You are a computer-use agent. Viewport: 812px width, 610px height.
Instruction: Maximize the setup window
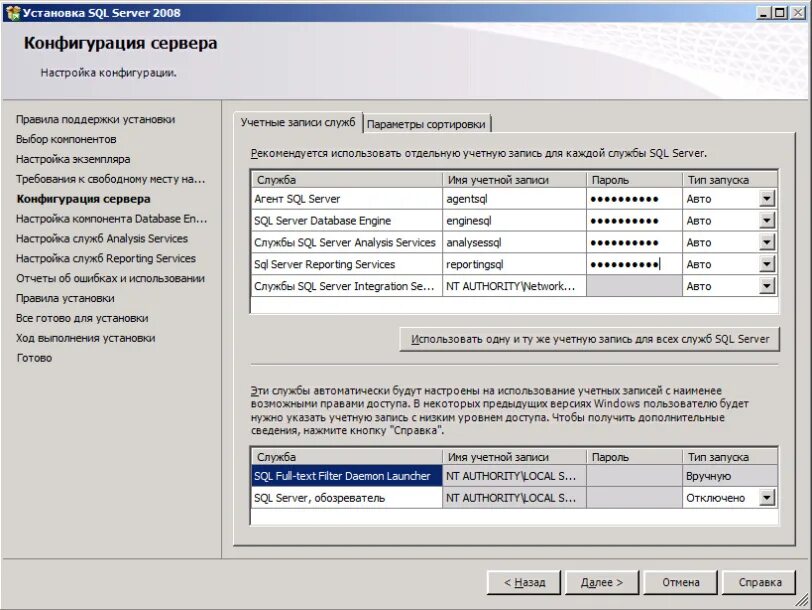779,12
